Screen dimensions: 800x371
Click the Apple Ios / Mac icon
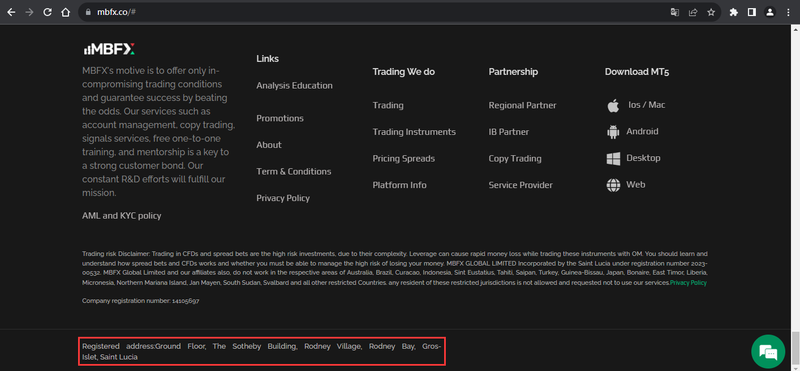coord(613,106)
